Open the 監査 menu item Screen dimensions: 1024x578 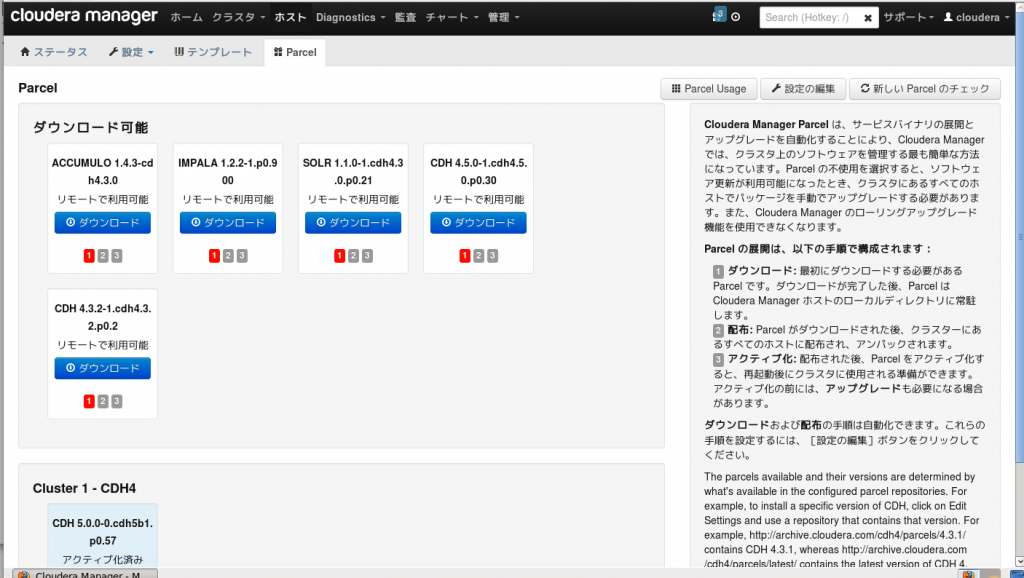pyautogui.click(x=406, y=18)
